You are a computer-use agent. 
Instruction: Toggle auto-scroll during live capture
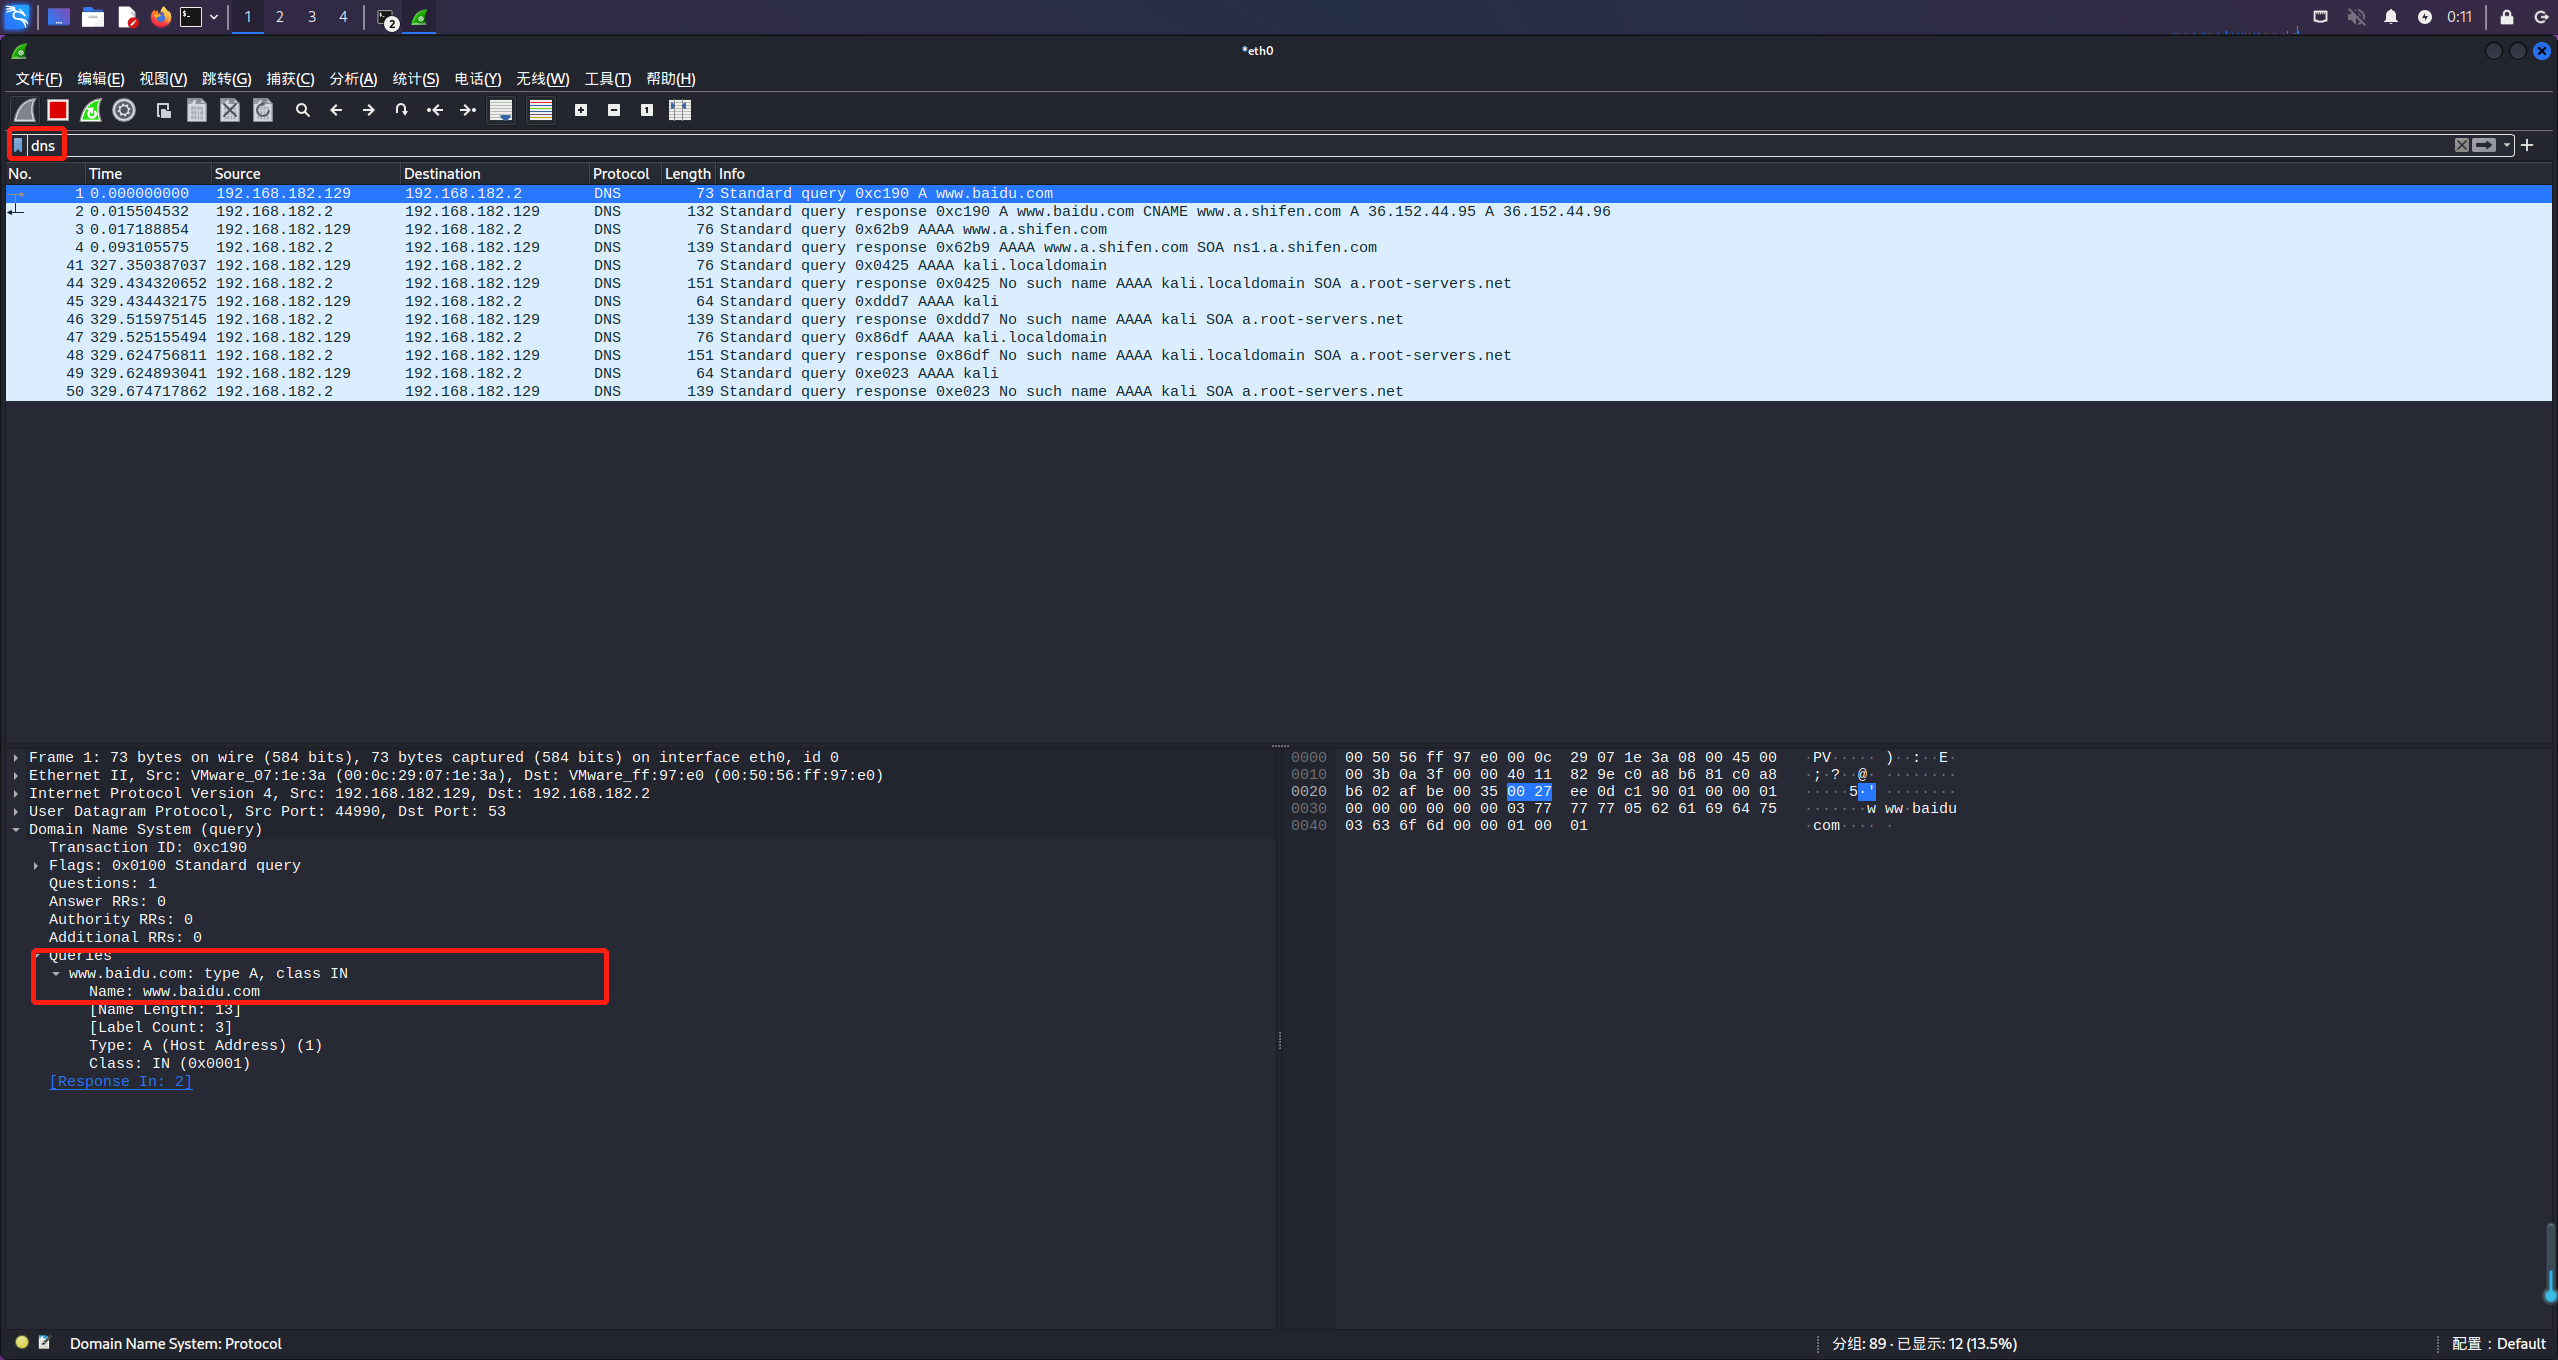pos(501,110)
